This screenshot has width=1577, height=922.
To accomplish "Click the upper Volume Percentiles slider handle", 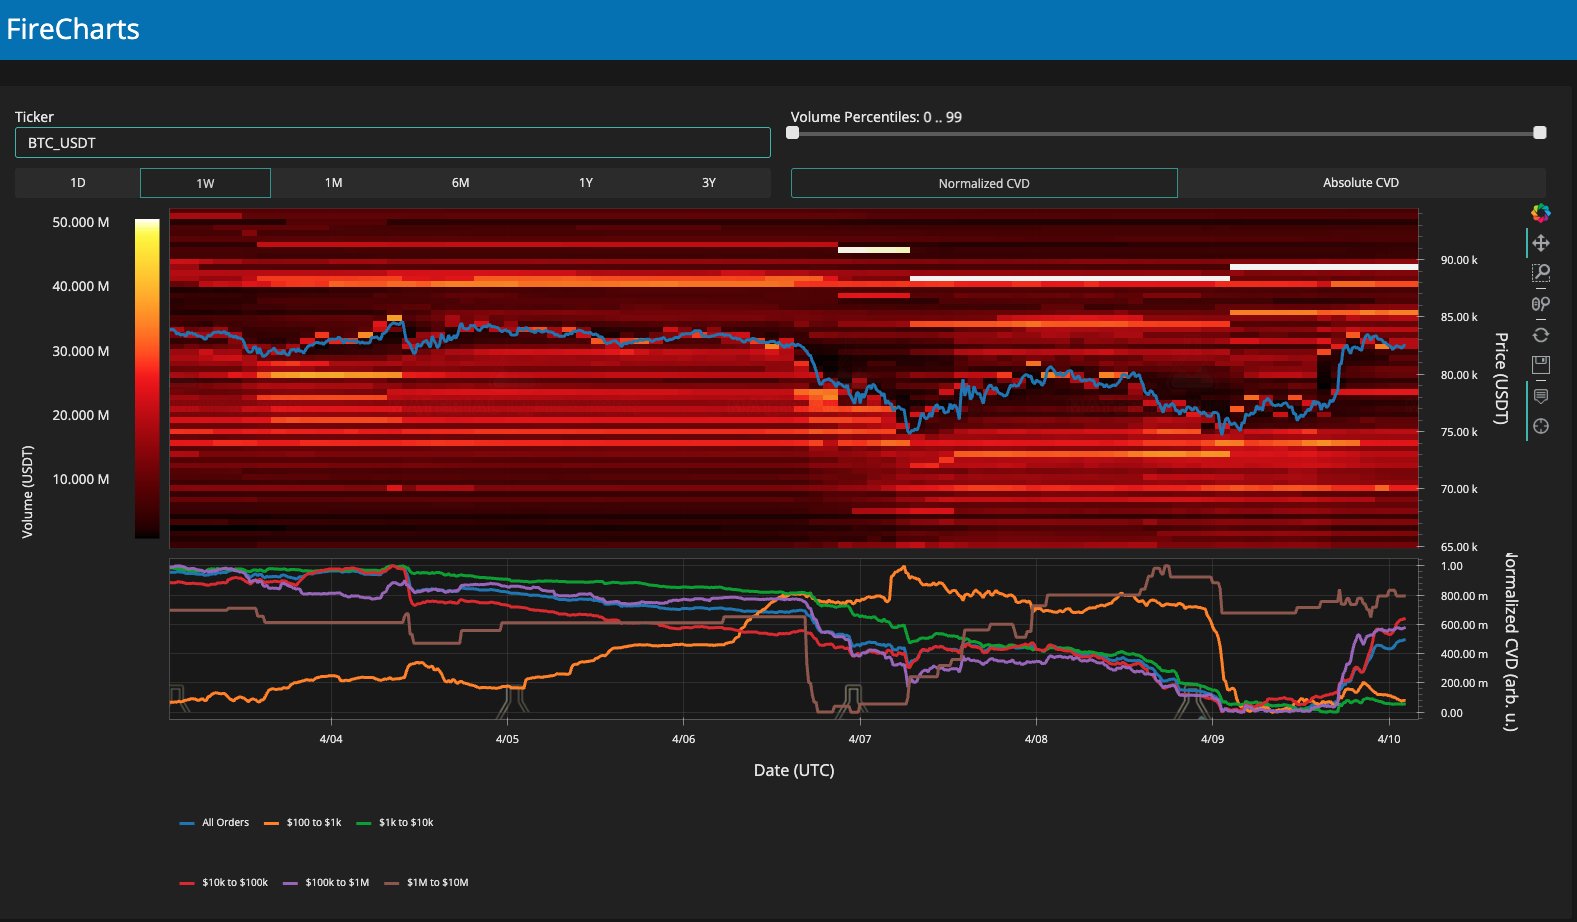I will pos(1539,133).
